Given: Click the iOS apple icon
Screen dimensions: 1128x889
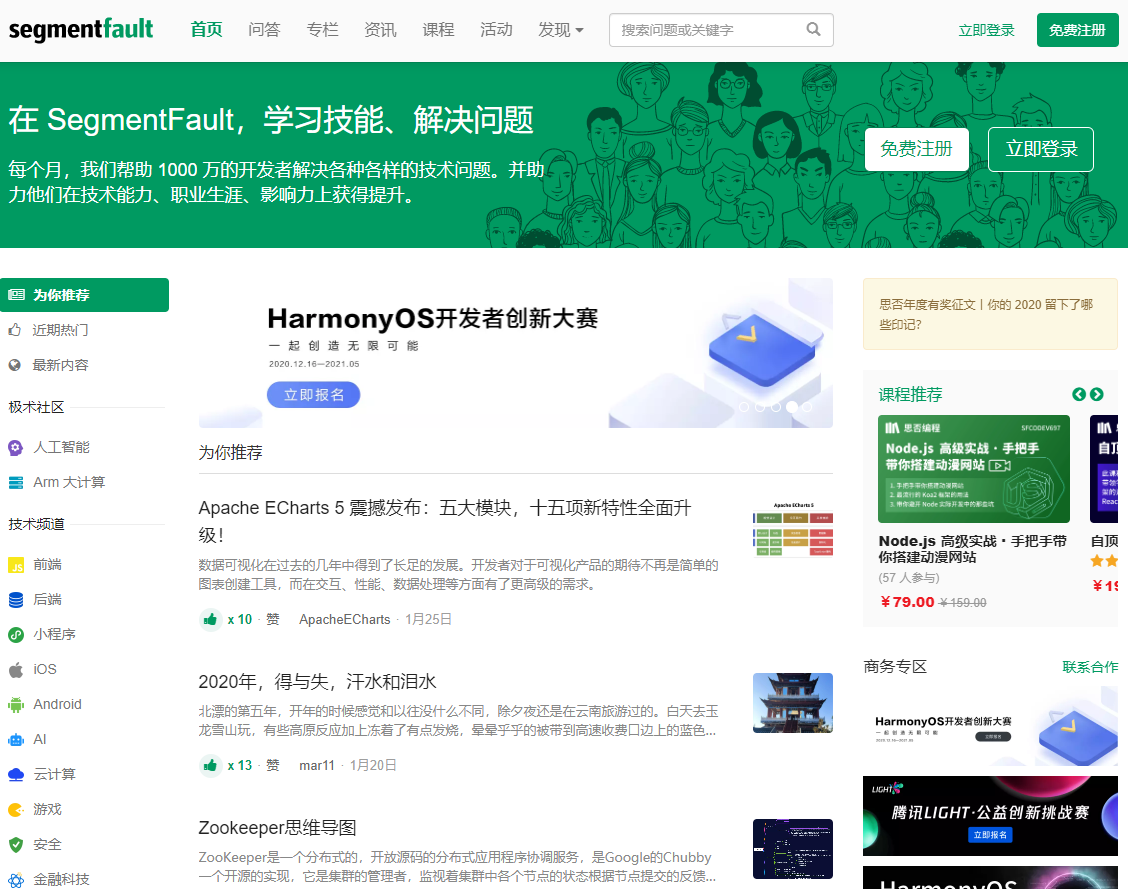Looking at the screenshot, I should [x=16, y=670].
